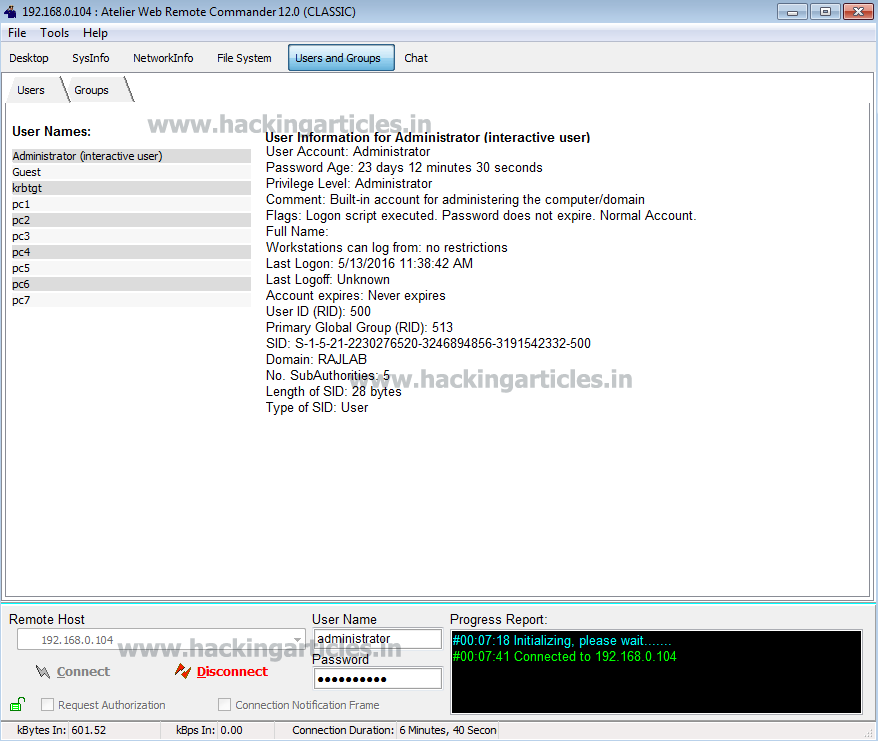The image size is (878, 741).
Task: Select Administrator (interactive user) in list
Action: [x=131, y=156]
